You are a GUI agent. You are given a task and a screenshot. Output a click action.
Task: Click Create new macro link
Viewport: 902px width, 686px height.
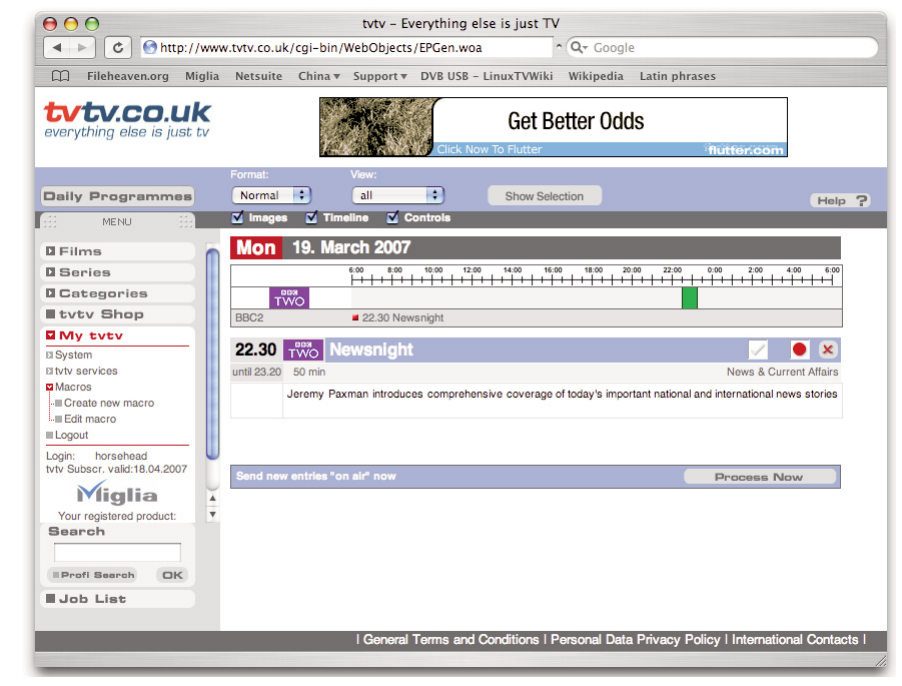click(109, 403)
